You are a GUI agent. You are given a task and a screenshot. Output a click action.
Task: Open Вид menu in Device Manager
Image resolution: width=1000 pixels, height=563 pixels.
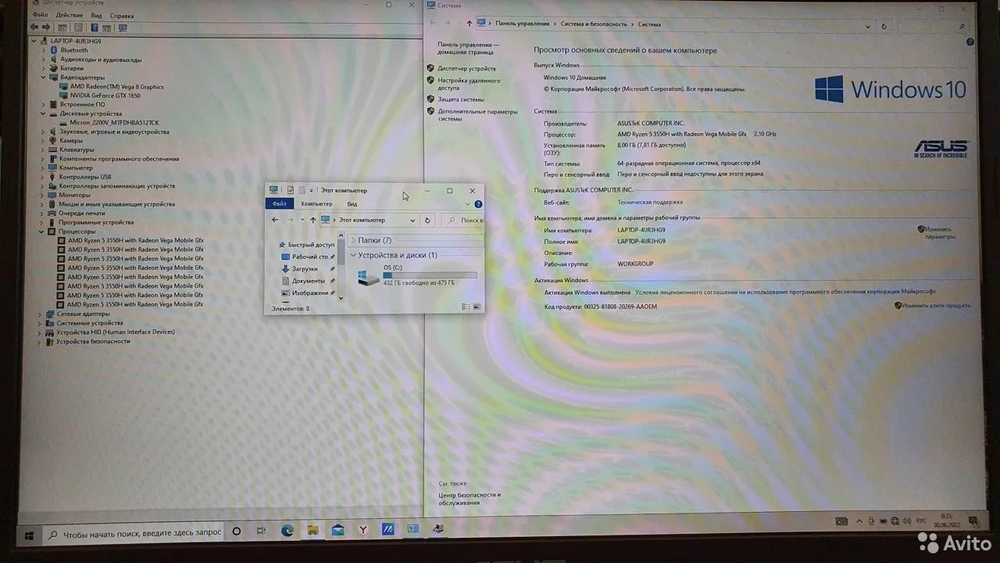pyautogui.click(x=96, y=15)
